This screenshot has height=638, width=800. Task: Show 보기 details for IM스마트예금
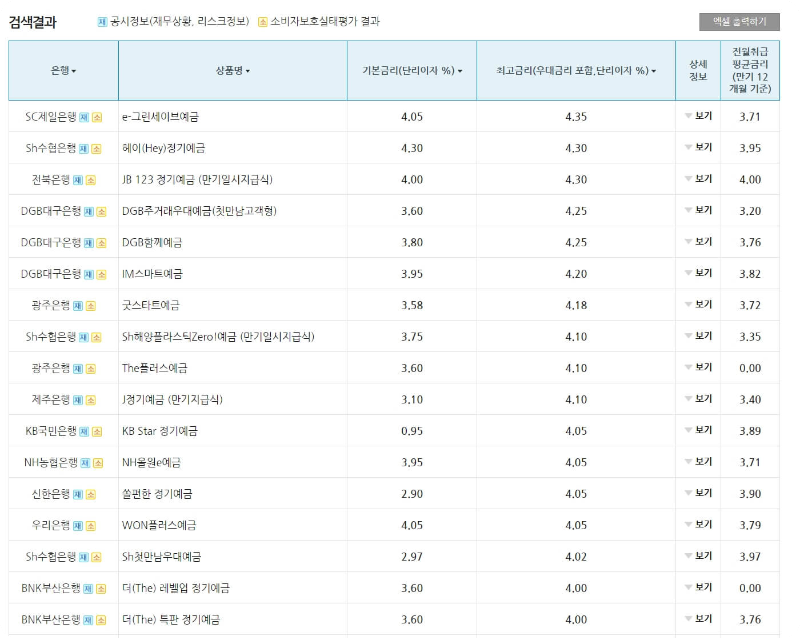coord(698,273)
